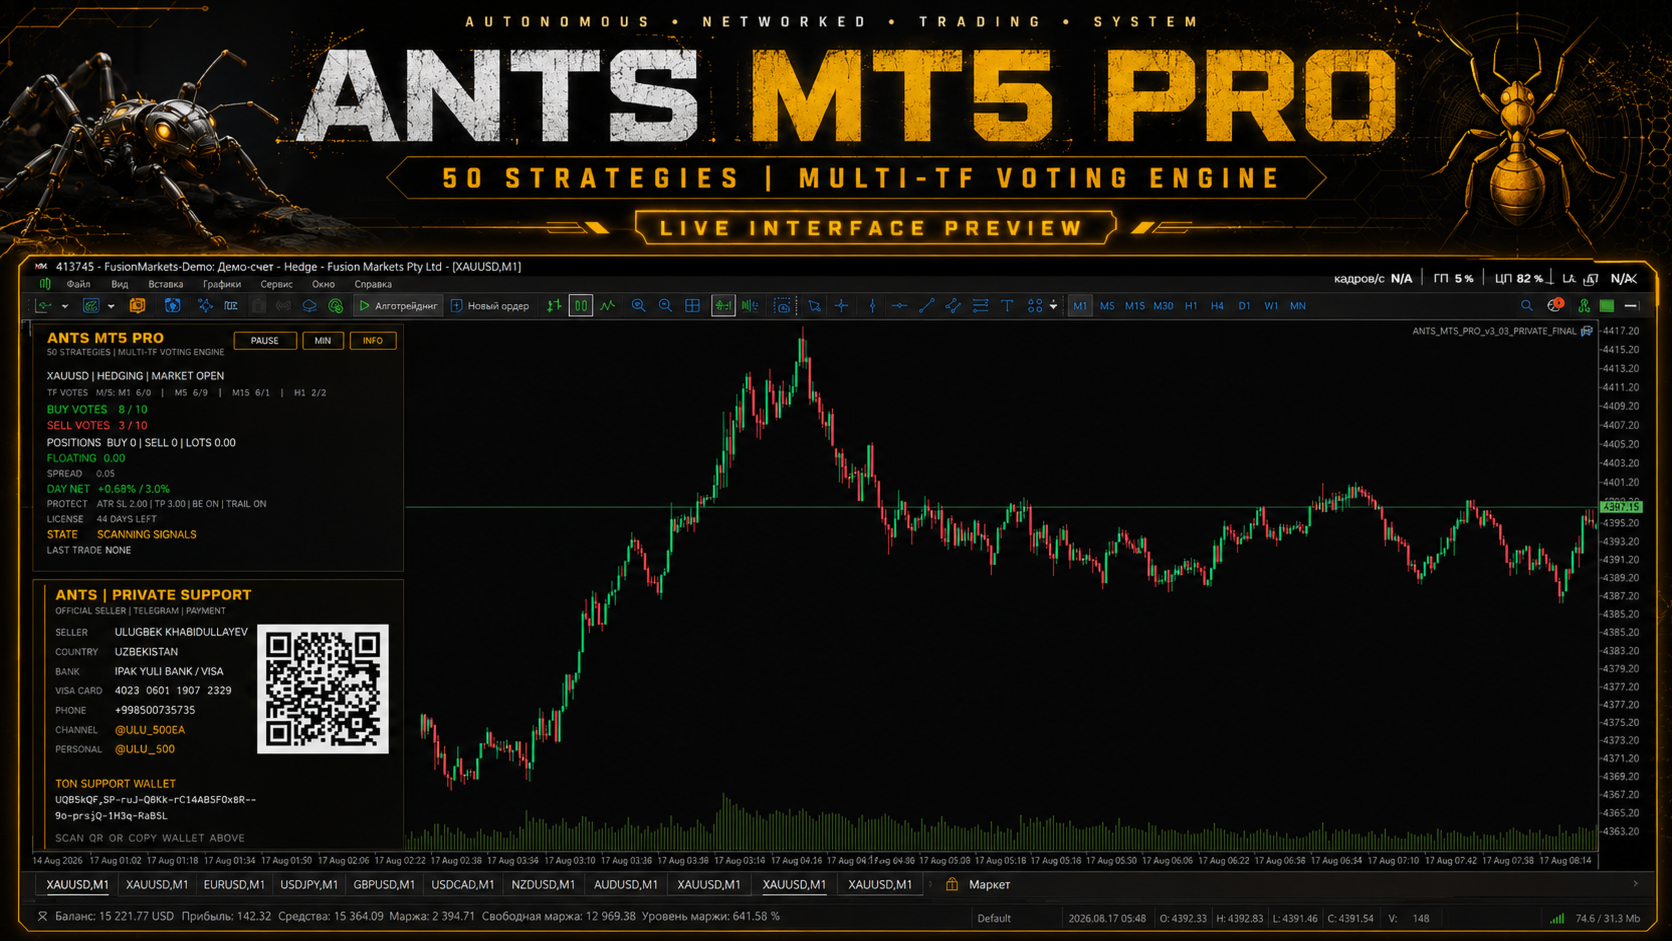Screen dimensions: 1672x941
Task: Click the connection signal bars icon
Action: [x=1557, y=918]
